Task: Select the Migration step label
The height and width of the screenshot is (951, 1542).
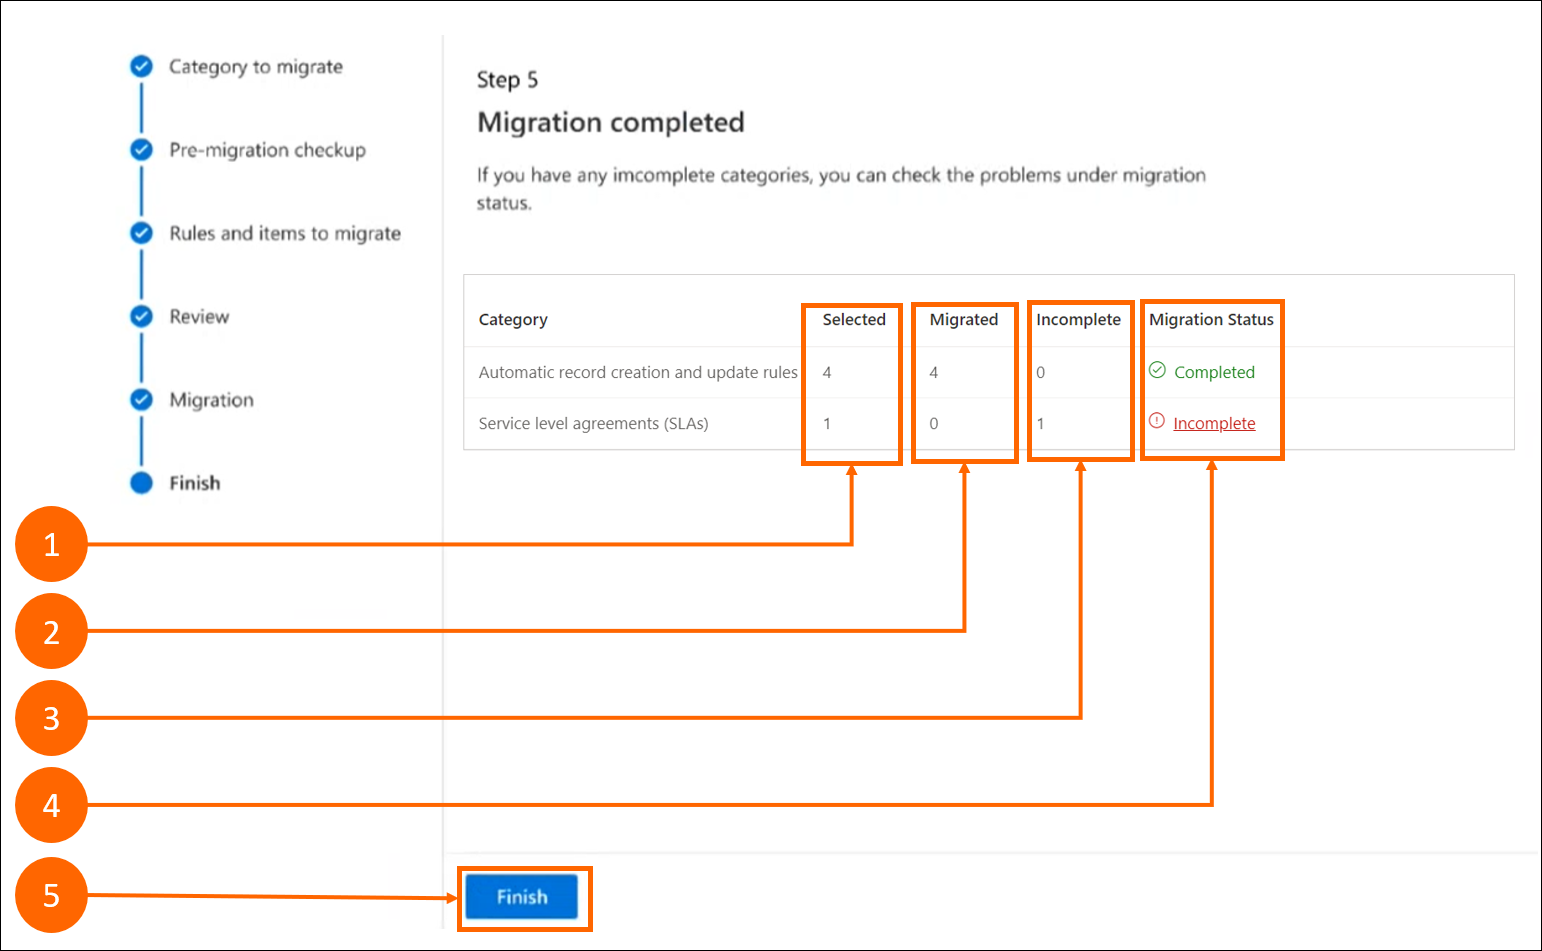Action: click(211, 400)
